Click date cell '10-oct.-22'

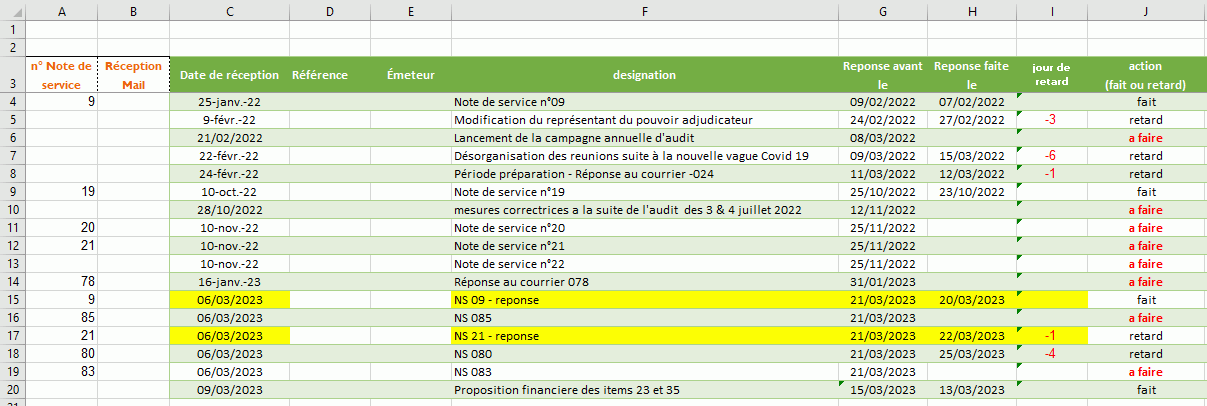pos(230,191)
